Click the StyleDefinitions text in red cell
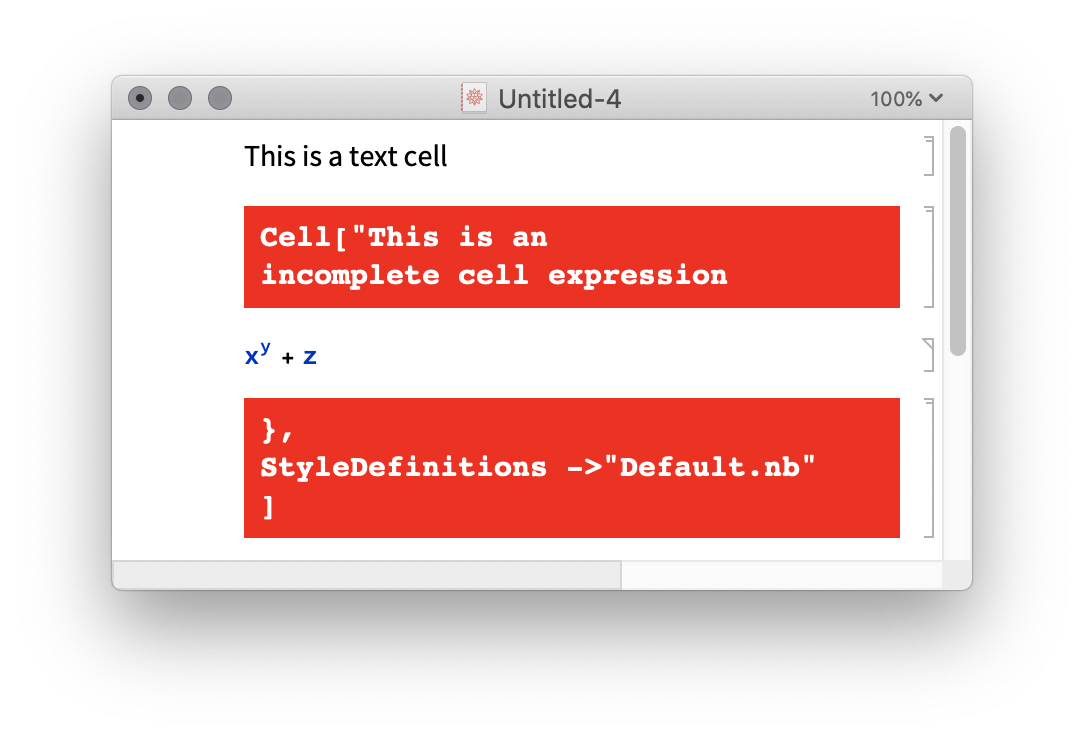The height and width of the screenshot is (738, 1084). coord(403,467)
